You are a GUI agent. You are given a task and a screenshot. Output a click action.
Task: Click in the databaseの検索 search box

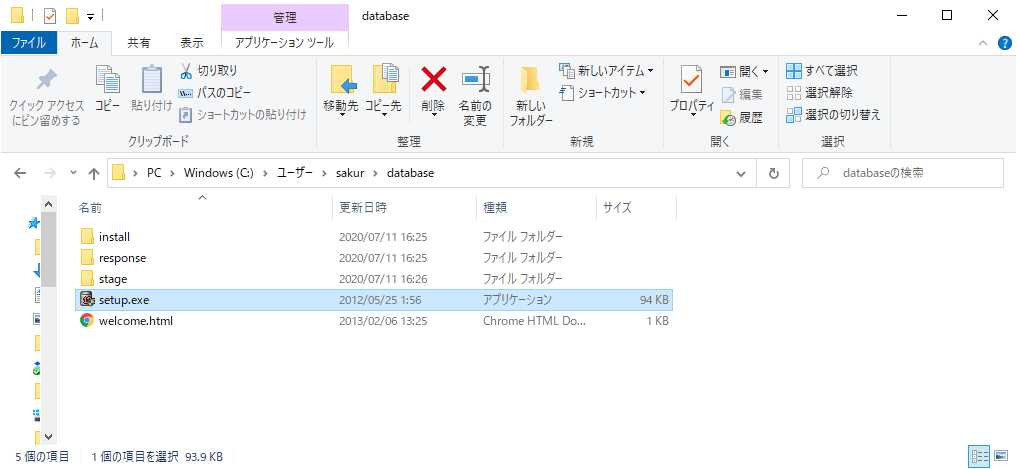903,174
